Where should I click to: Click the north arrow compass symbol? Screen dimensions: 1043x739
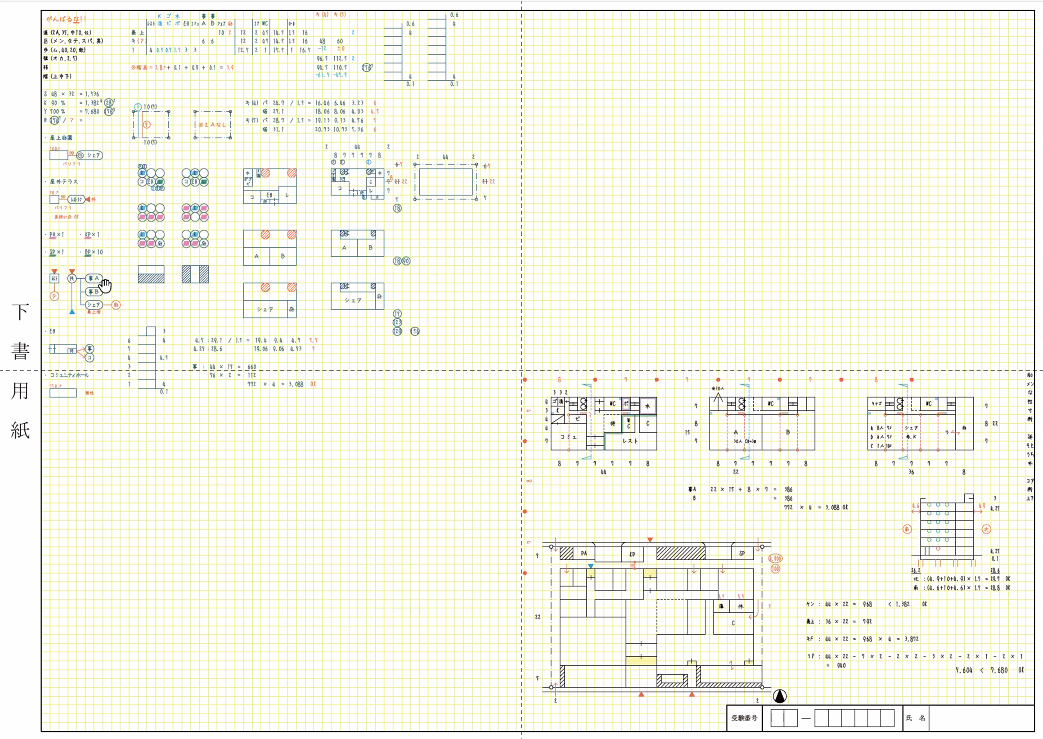(780, 696)
